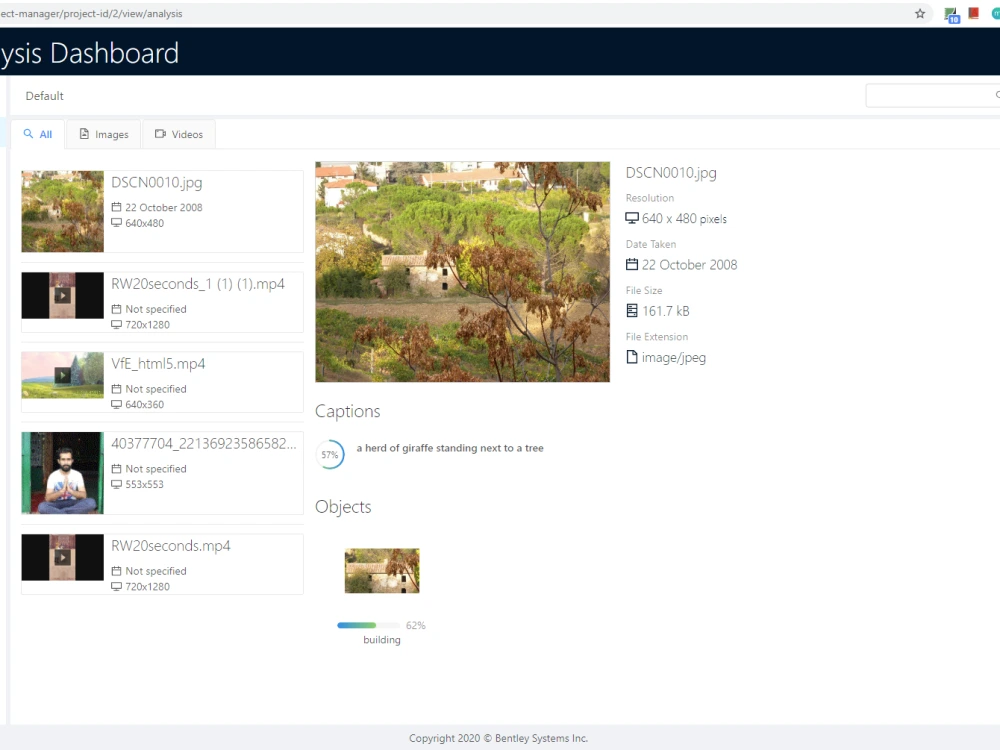Image resolution: width=1000 pixels, height=750 pixels.
Task: Click the extension icon with the 10 badge
Action: 950,14
